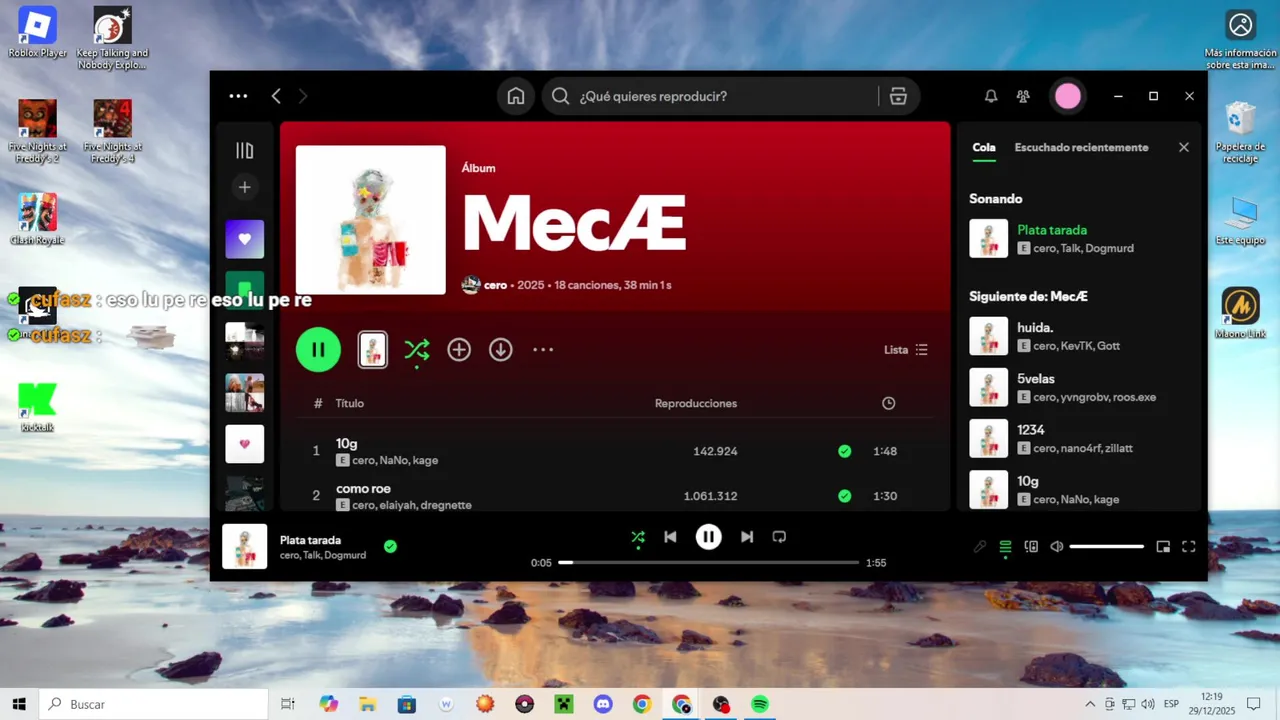Open the mini player

tap(1163, 547)
